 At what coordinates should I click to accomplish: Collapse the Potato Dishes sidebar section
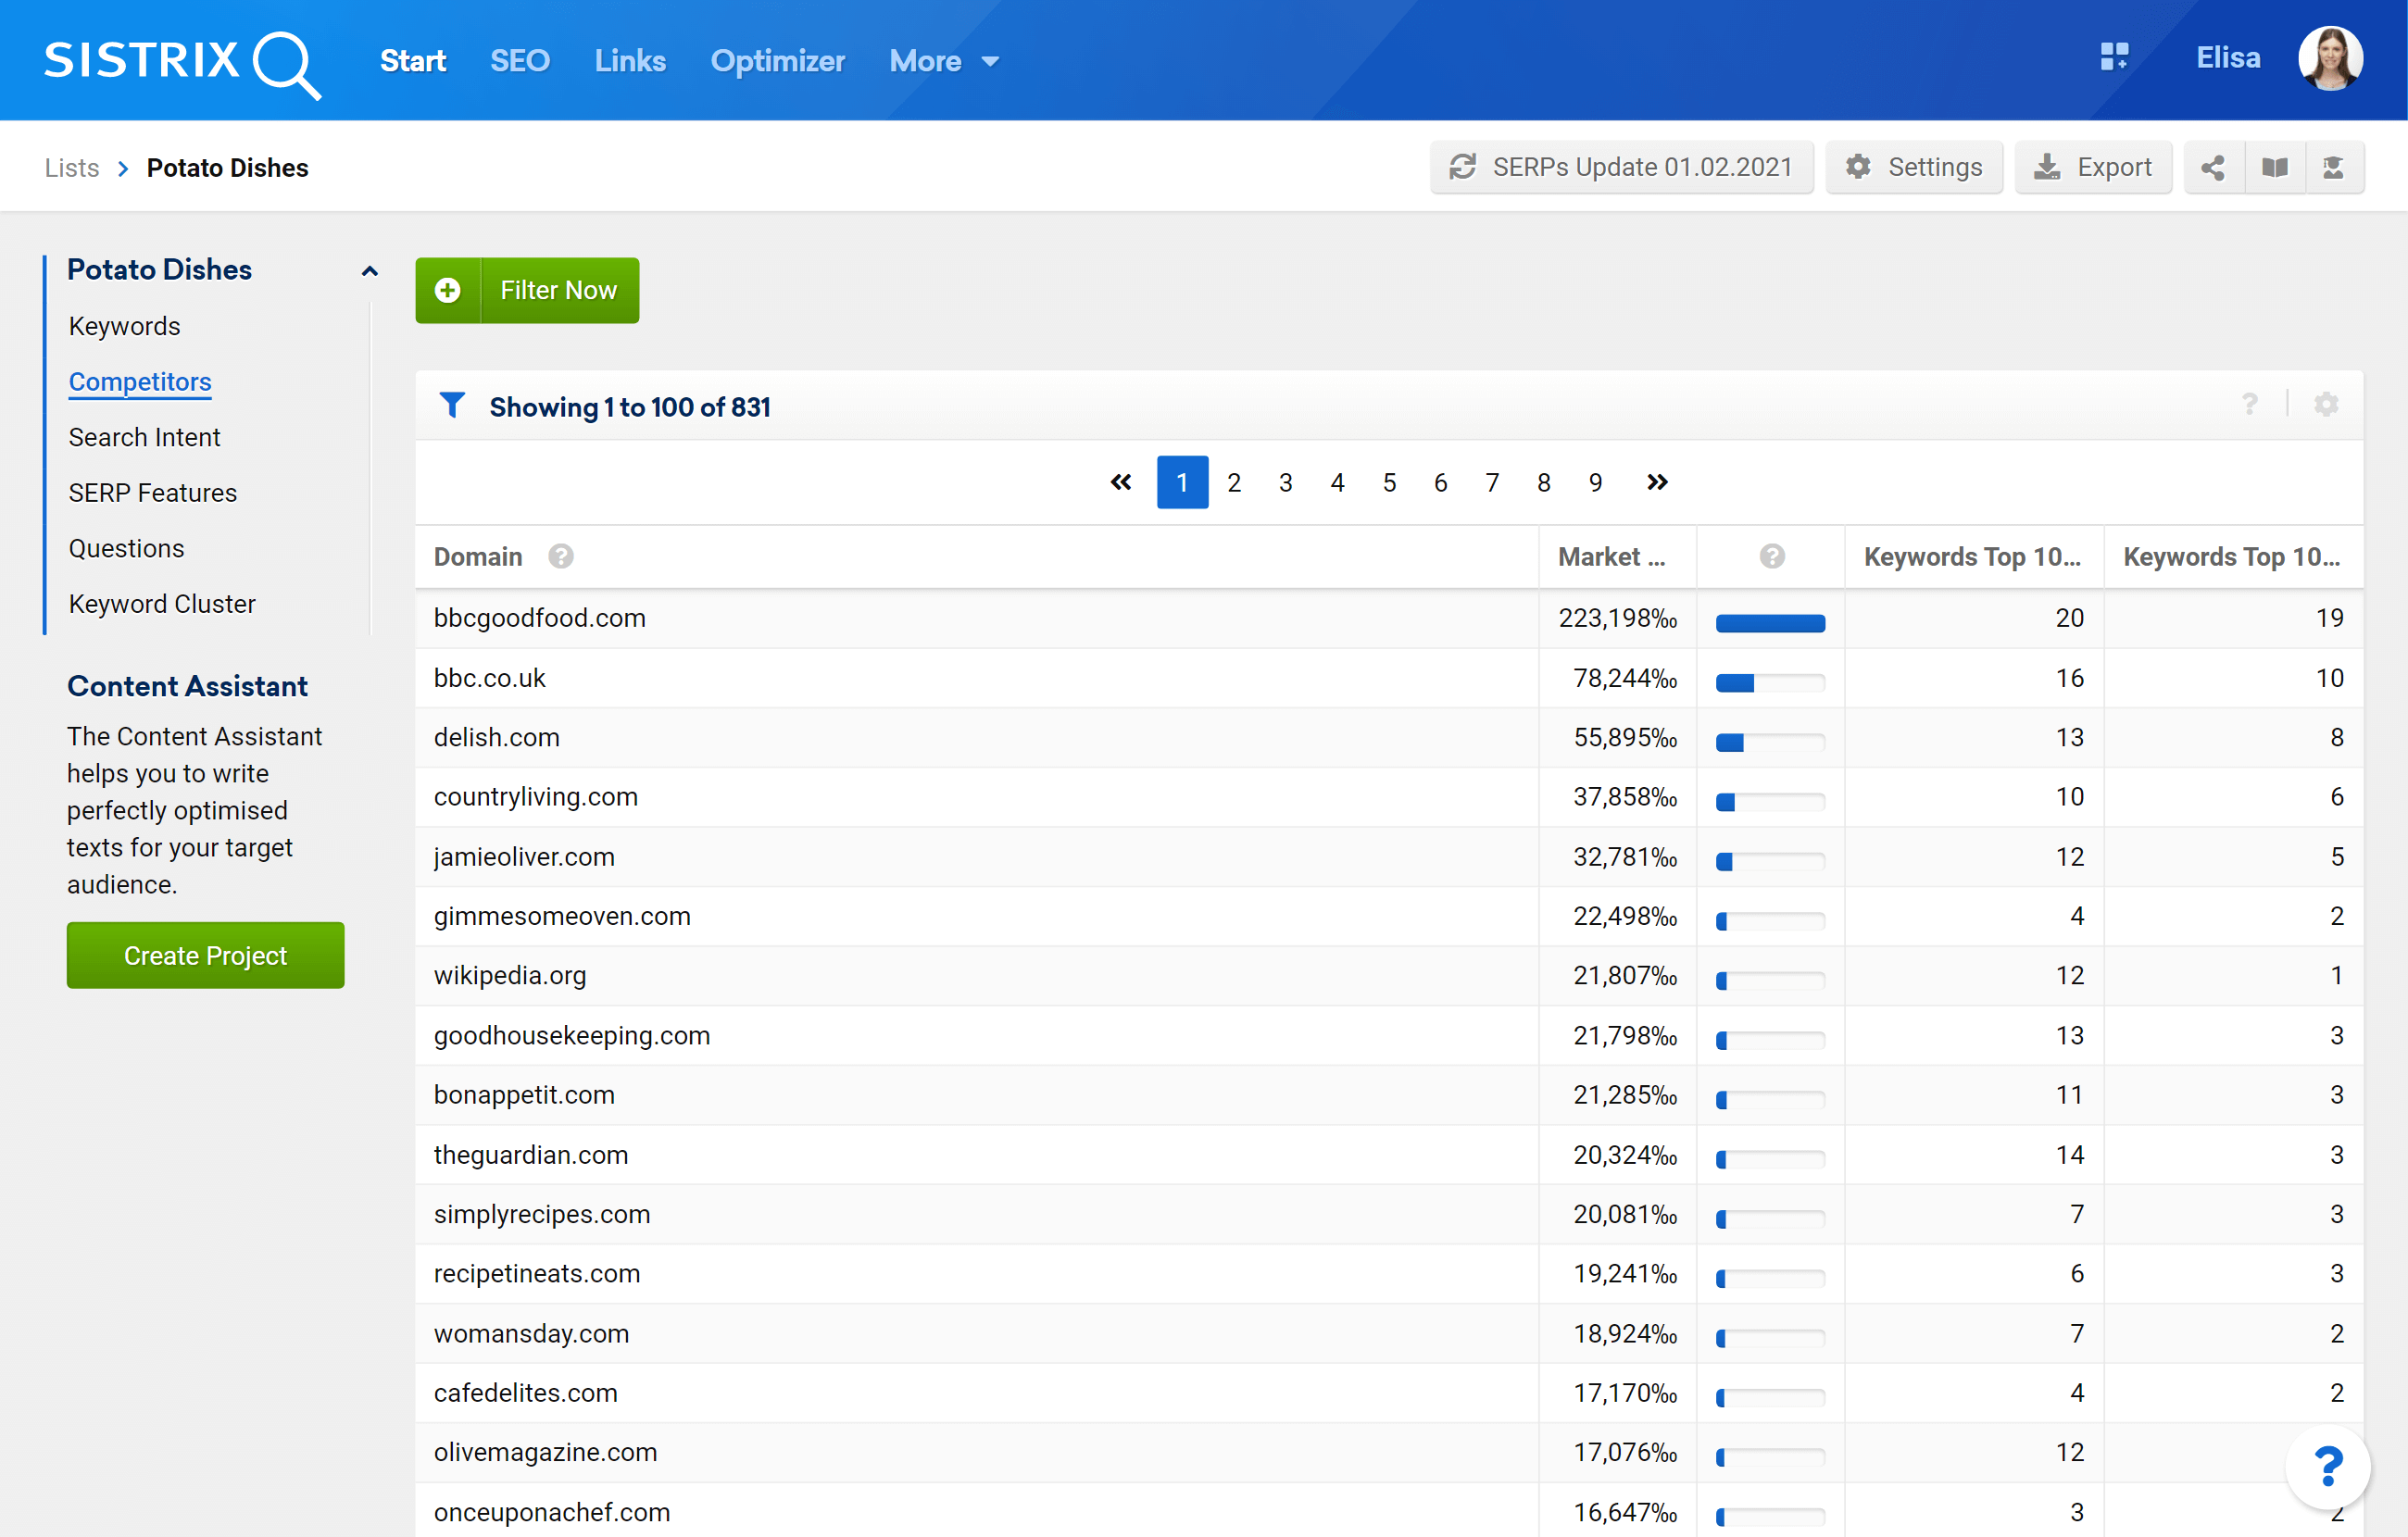369,271
